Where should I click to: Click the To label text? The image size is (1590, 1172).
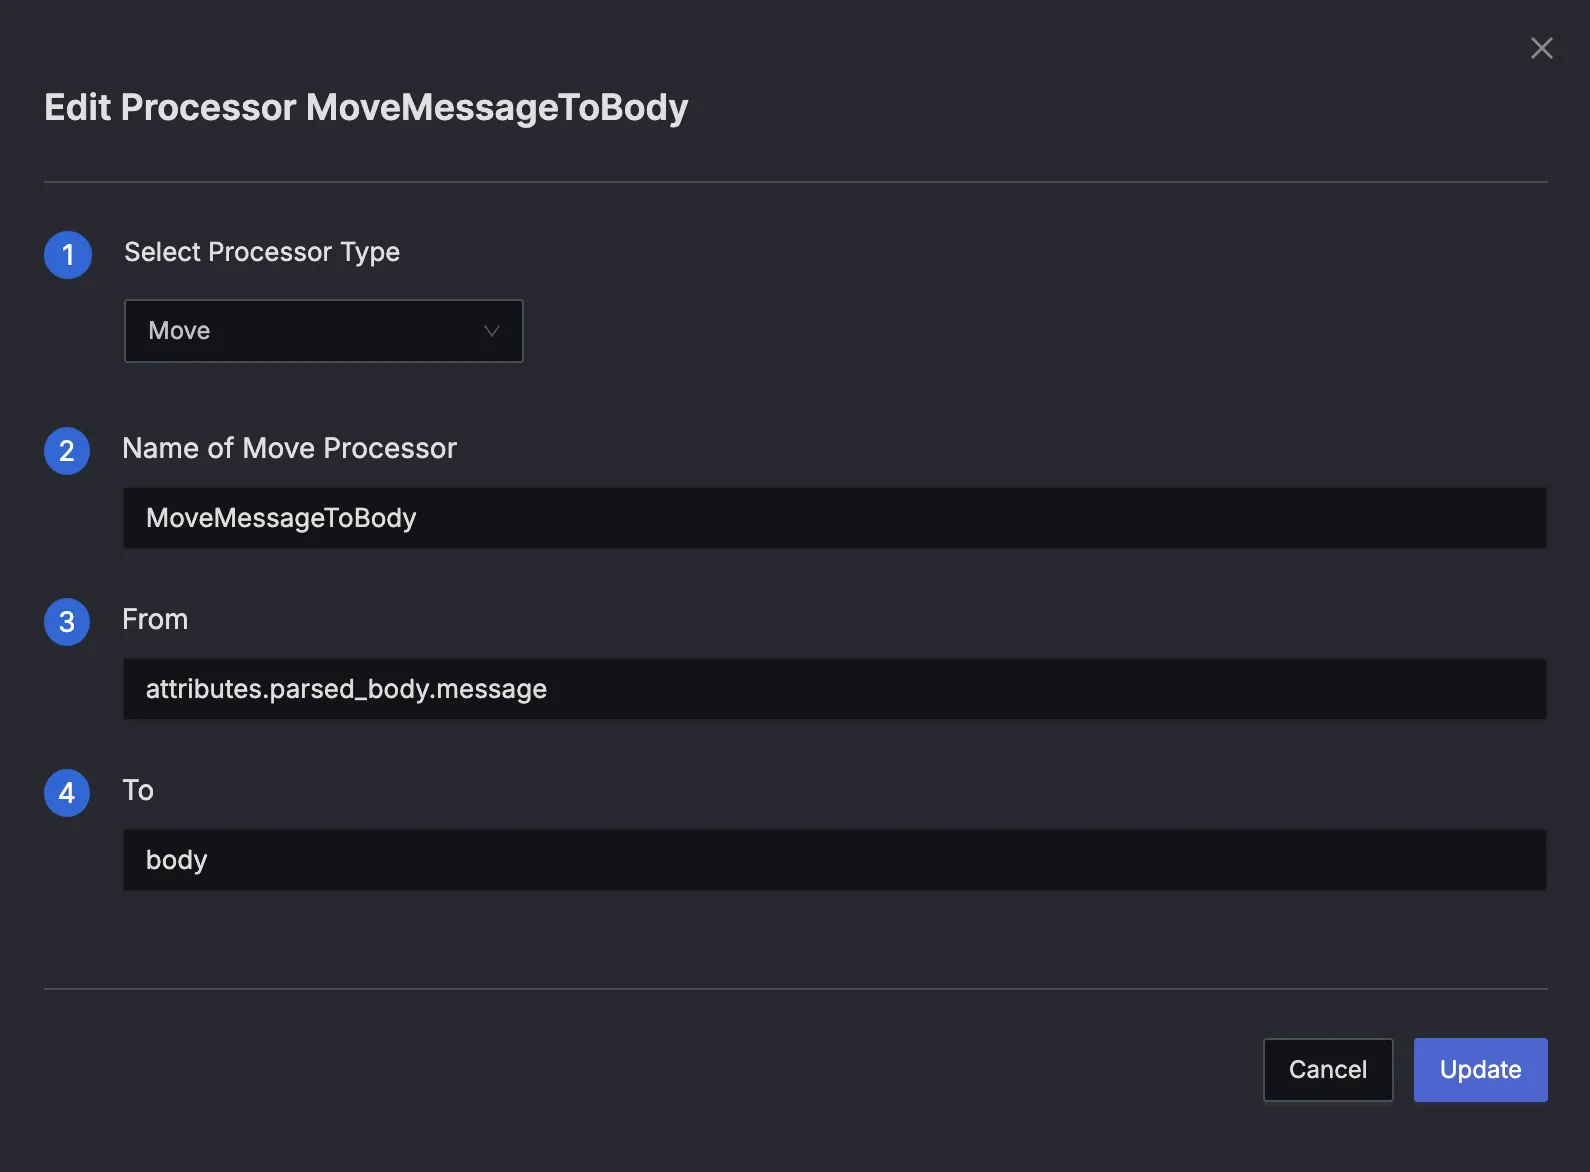click(x=138, y=790)
